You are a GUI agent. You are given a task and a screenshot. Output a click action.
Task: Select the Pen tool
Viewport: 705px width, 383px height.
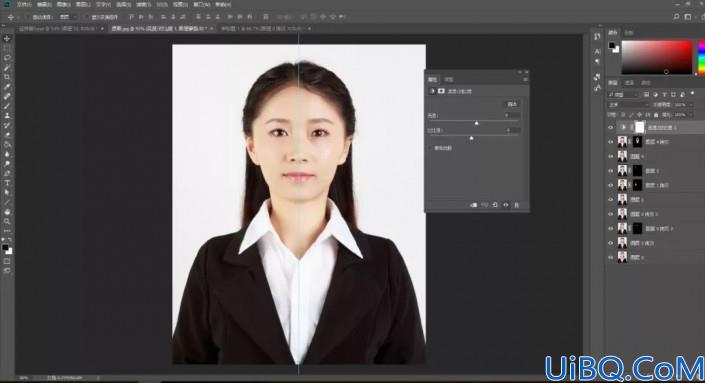click(7, 173)
